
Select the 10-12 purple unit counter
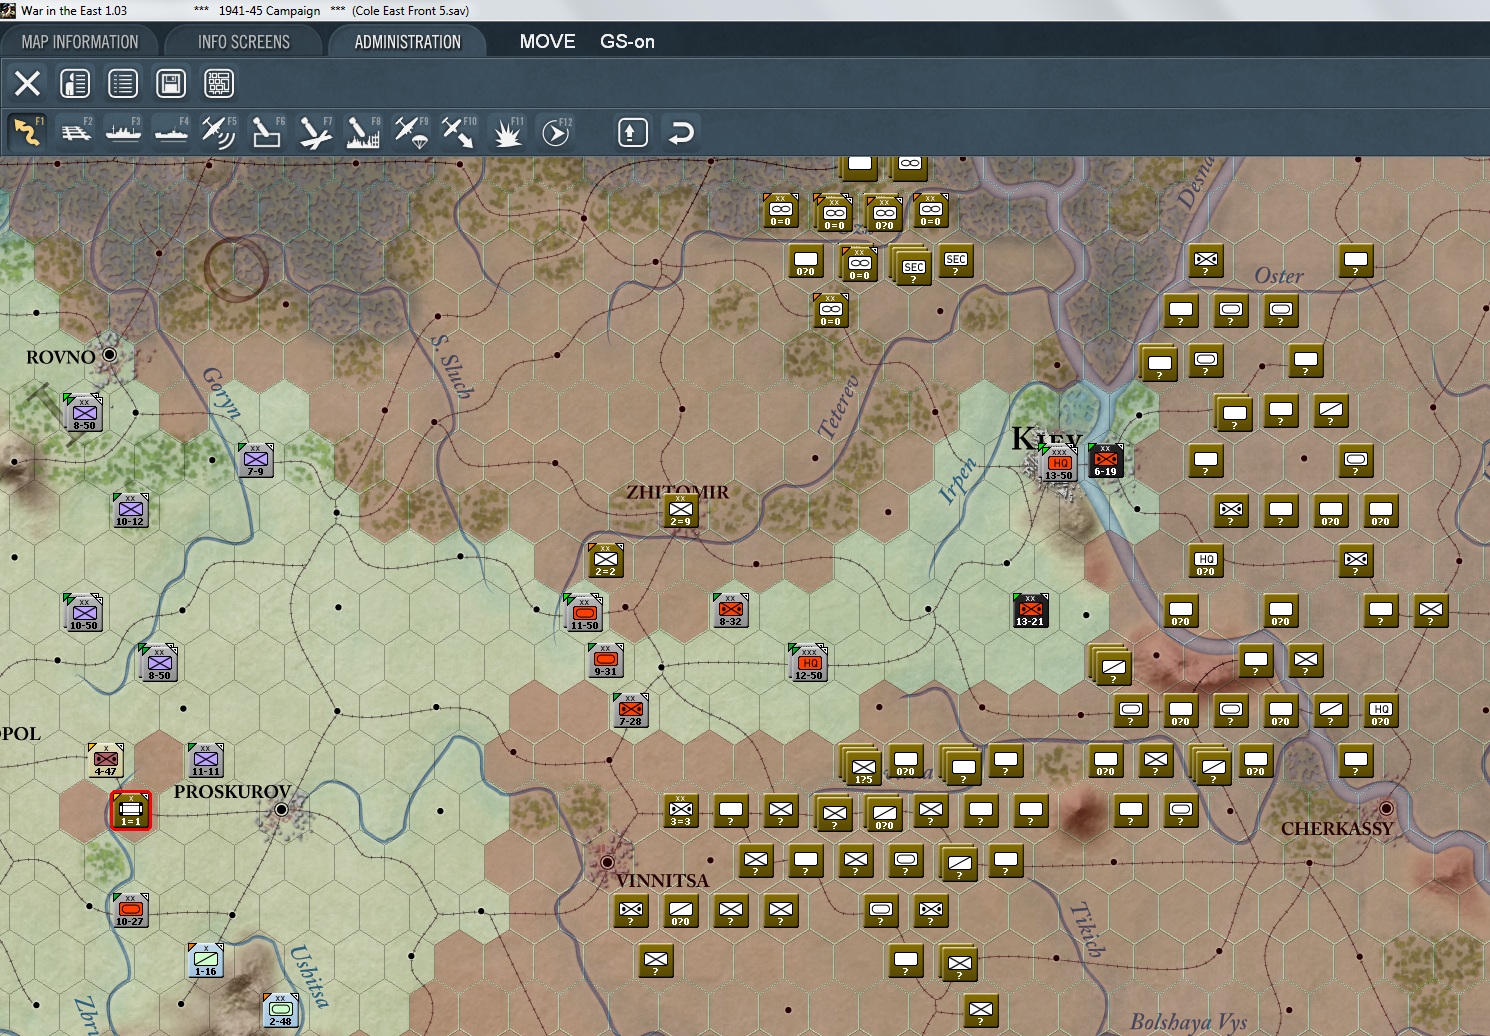click(x=130, y=510)
